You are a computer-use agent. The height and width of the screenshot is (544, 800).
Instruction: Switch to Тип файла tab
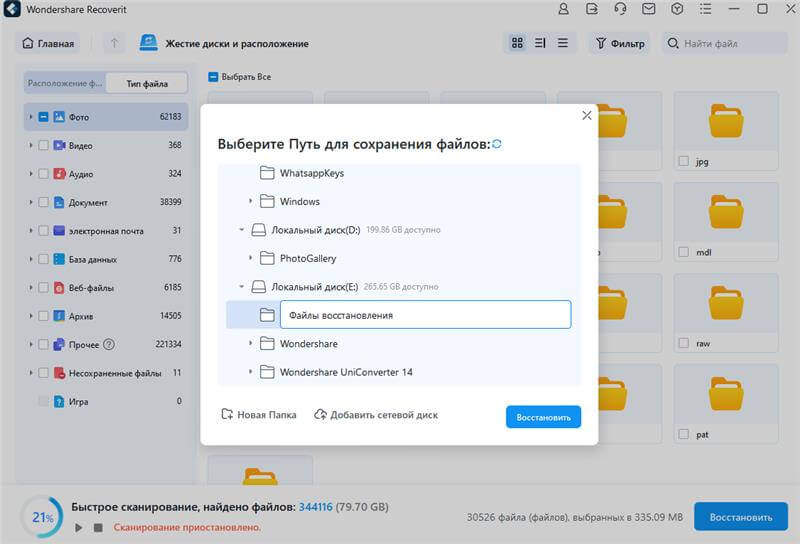coord(147,83)
